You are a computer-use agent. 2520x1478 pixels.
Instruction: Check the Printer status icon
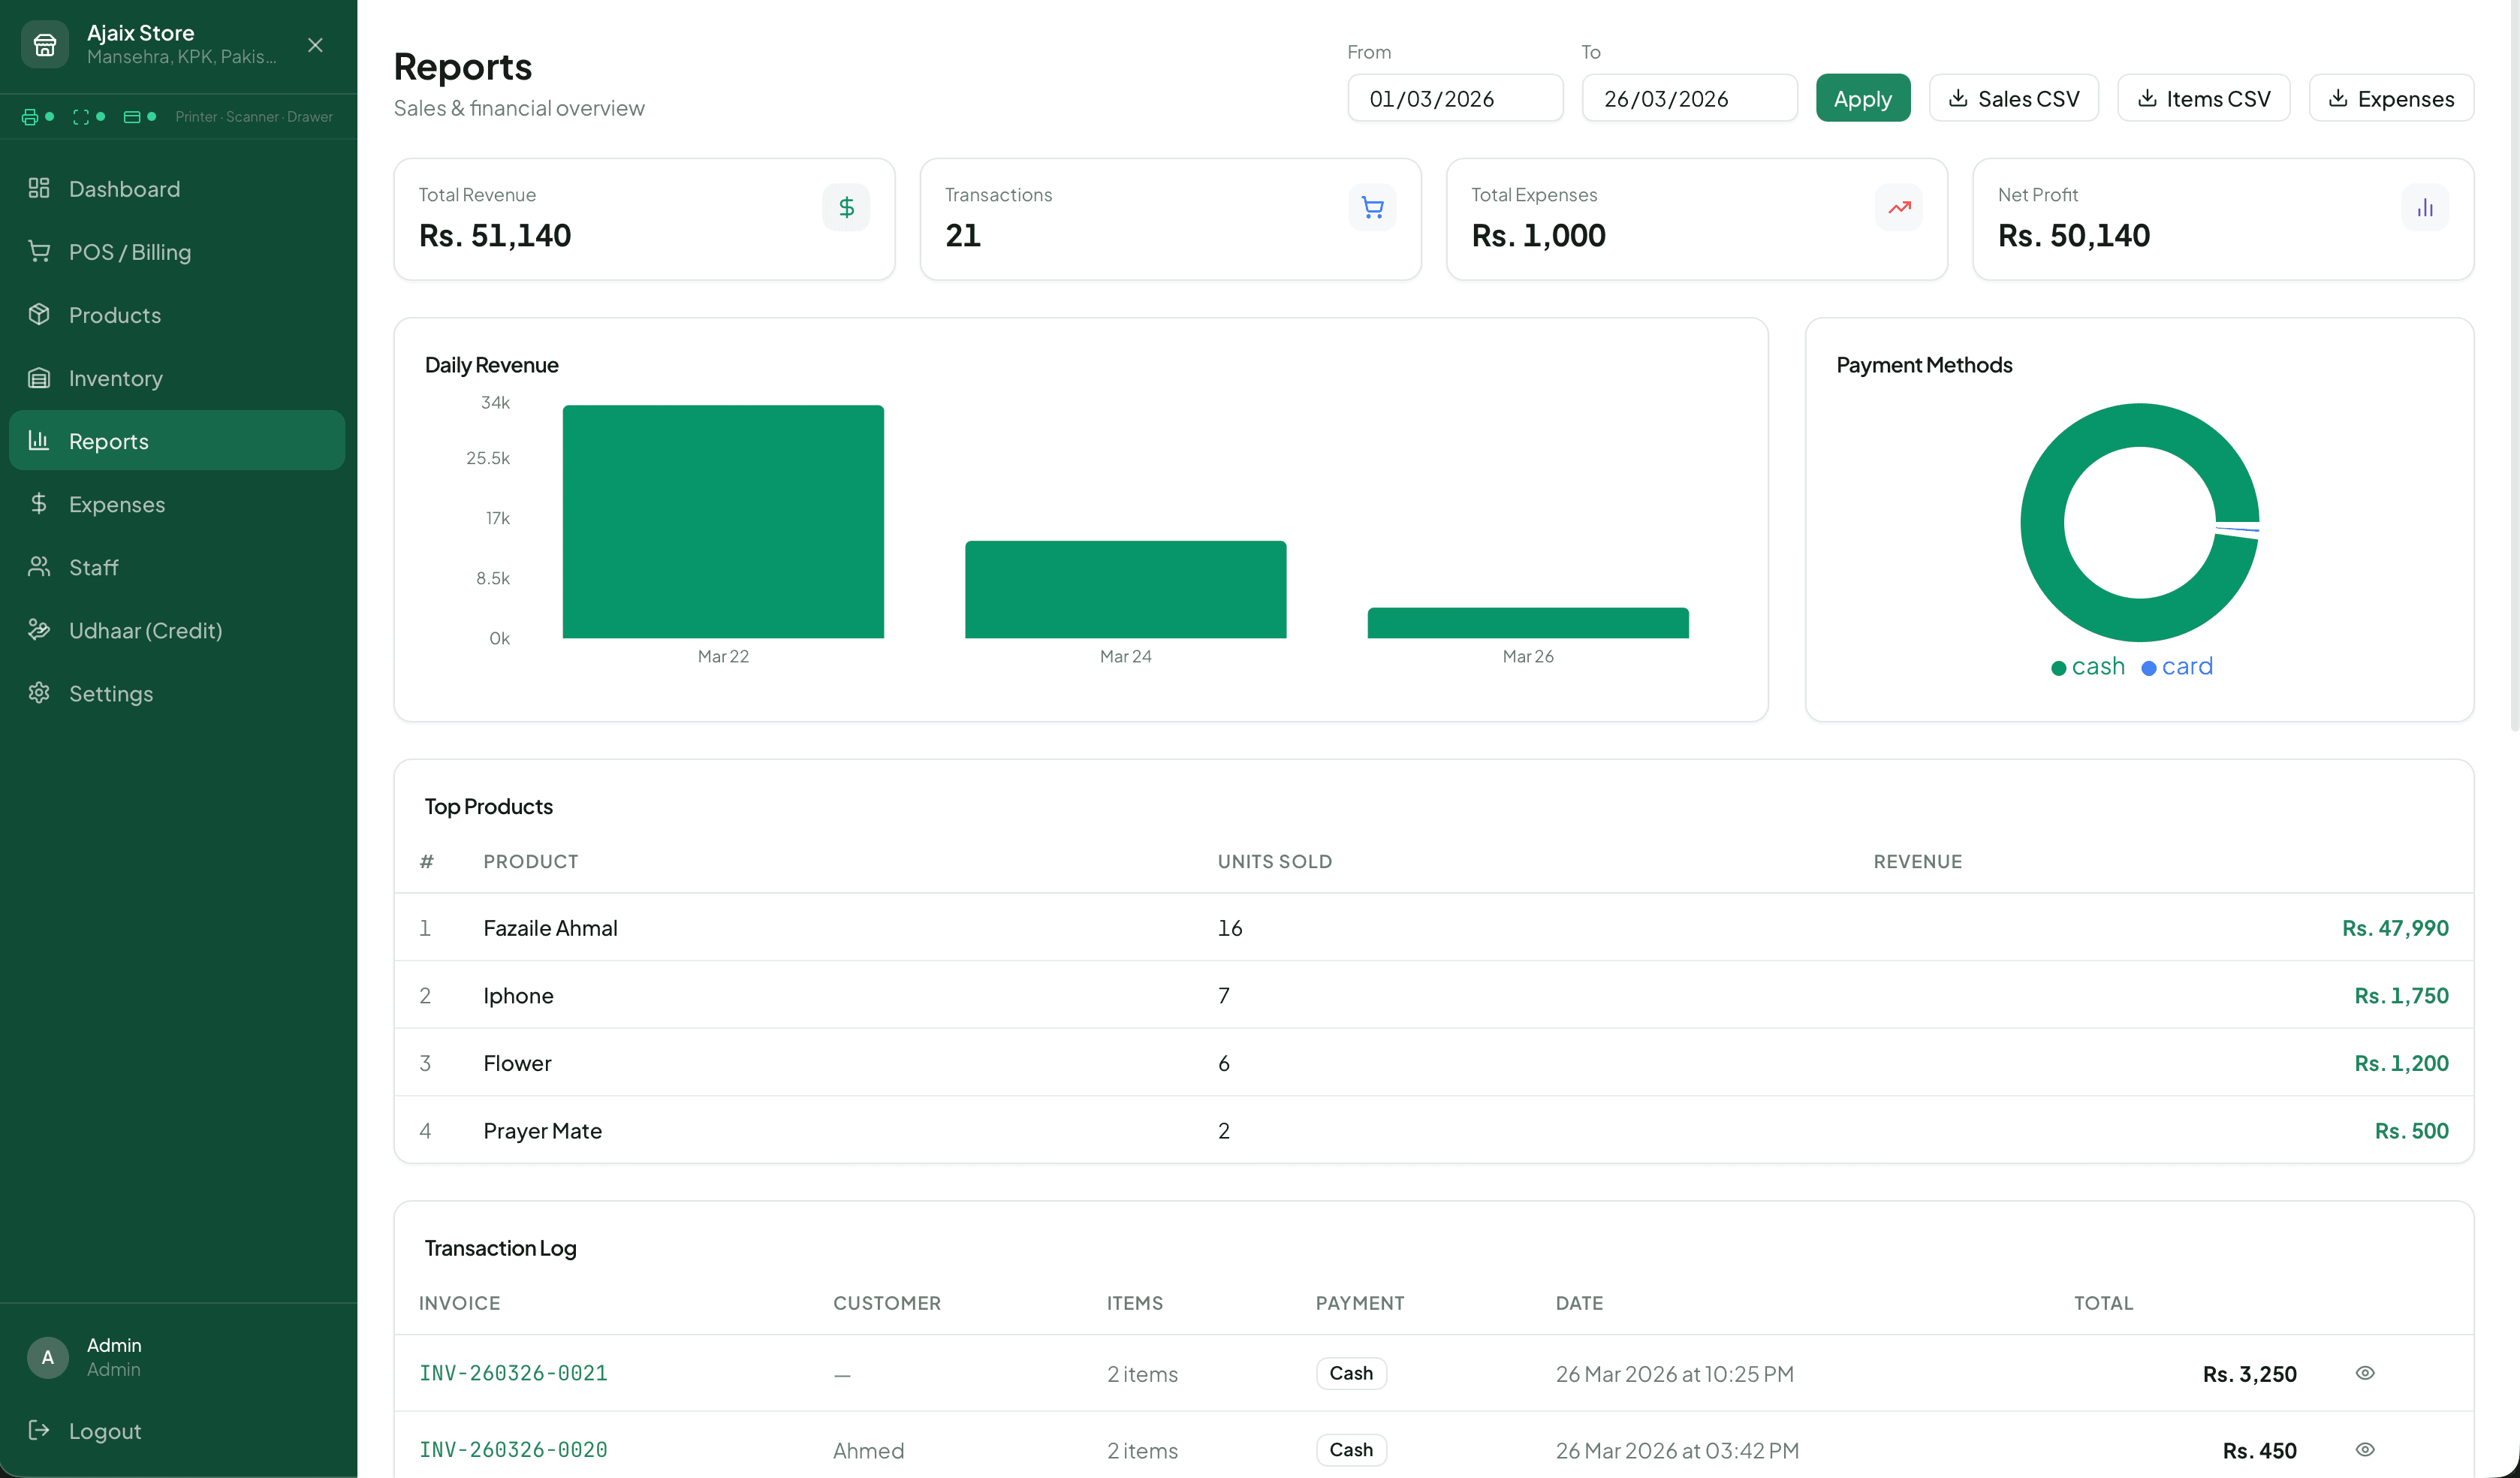click(x=29, y=117)
